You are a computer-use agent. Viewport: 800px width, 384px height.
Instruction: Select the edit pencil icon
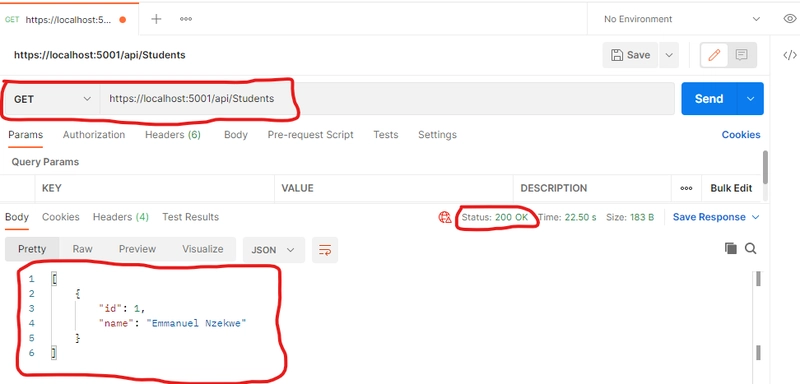point(714,55)
